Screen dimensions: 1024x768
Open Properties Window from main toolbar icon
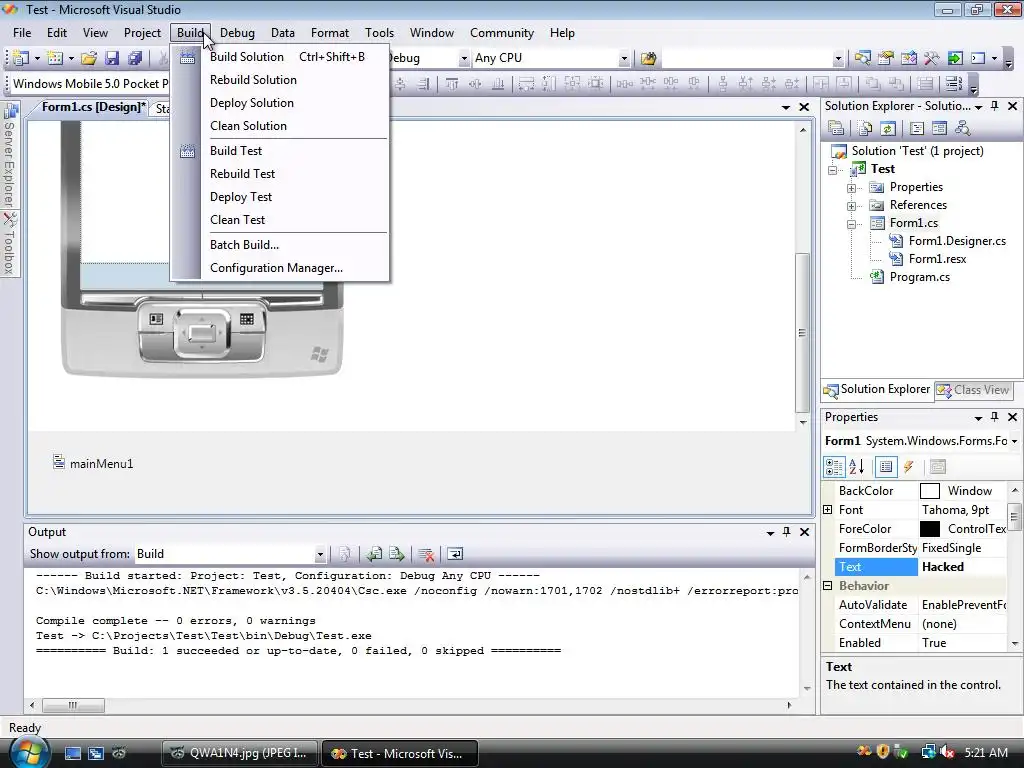[x=886, y=58]
